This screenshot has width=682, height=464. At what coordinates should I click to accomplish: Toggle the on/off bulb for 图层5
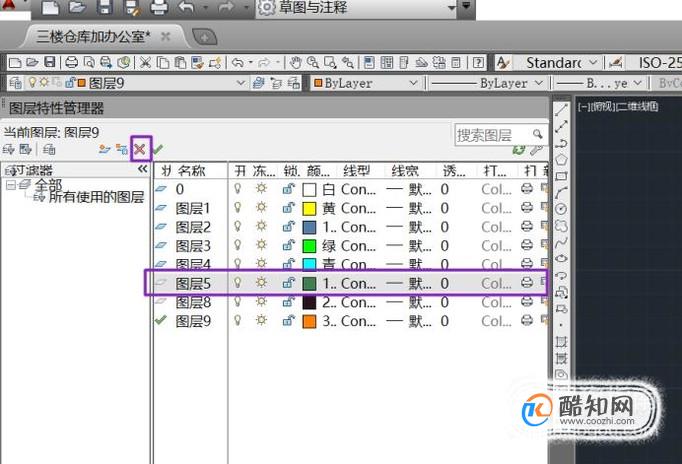237,283
